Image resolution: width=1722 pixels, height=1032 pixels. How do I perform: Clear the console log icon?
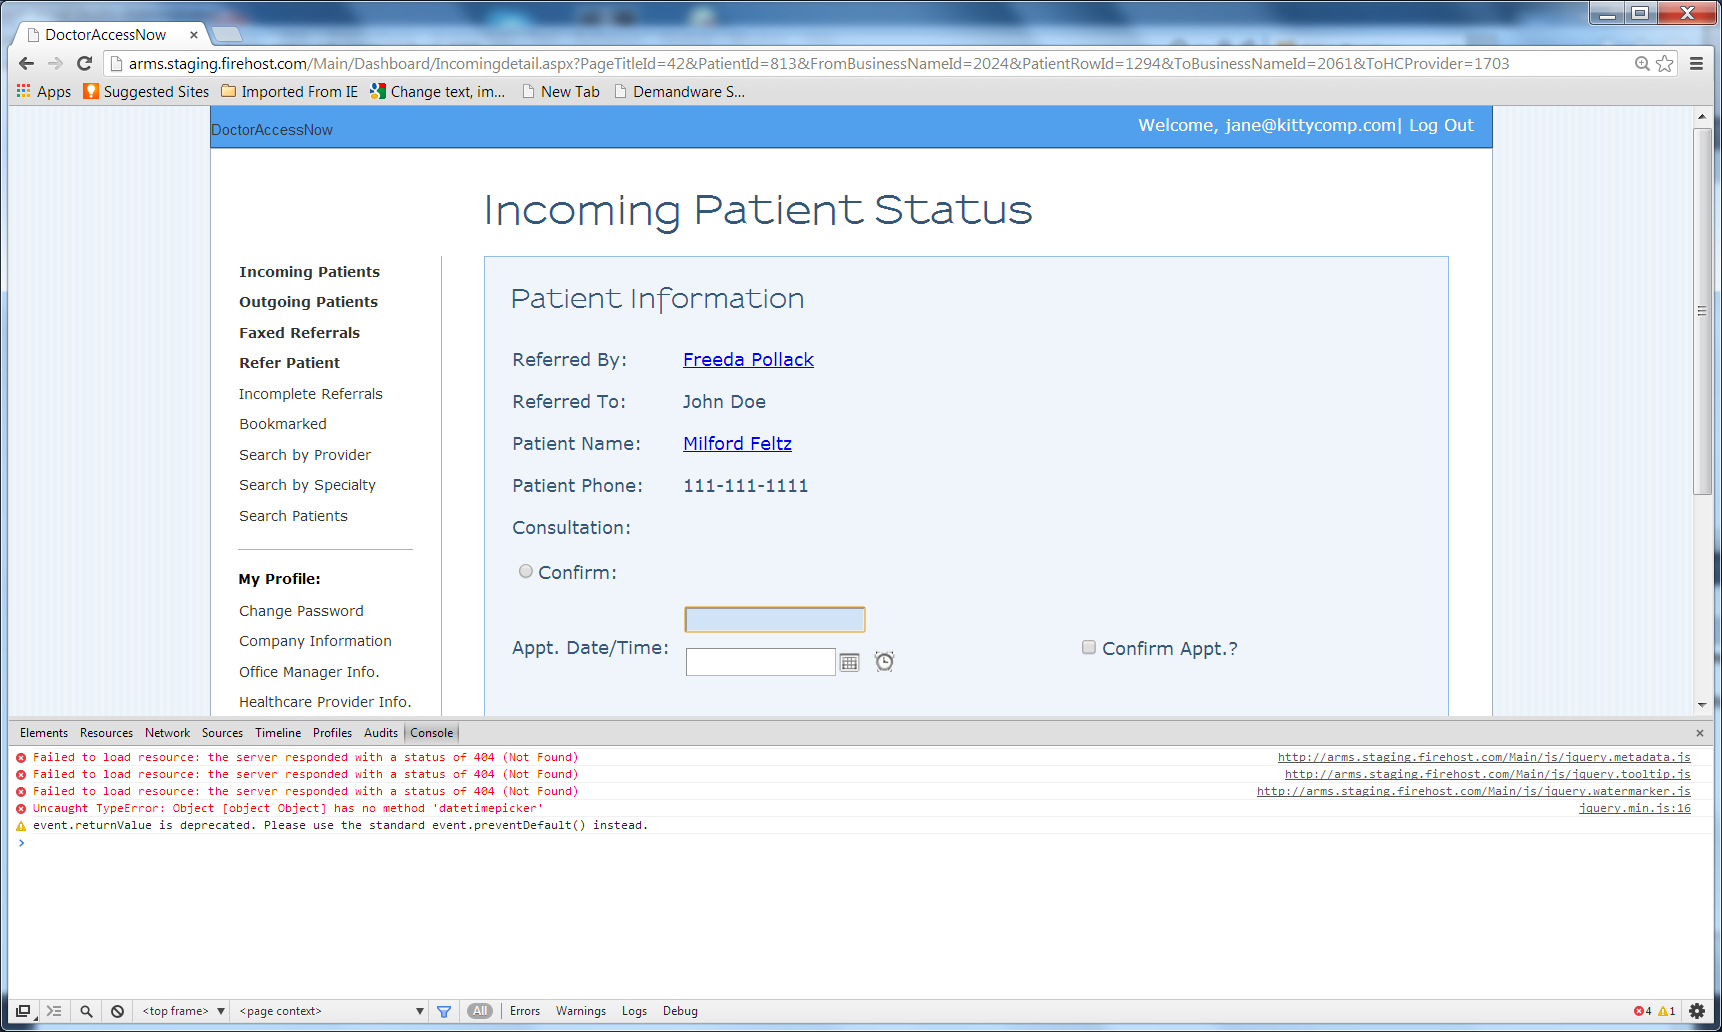pos(118,1011)
